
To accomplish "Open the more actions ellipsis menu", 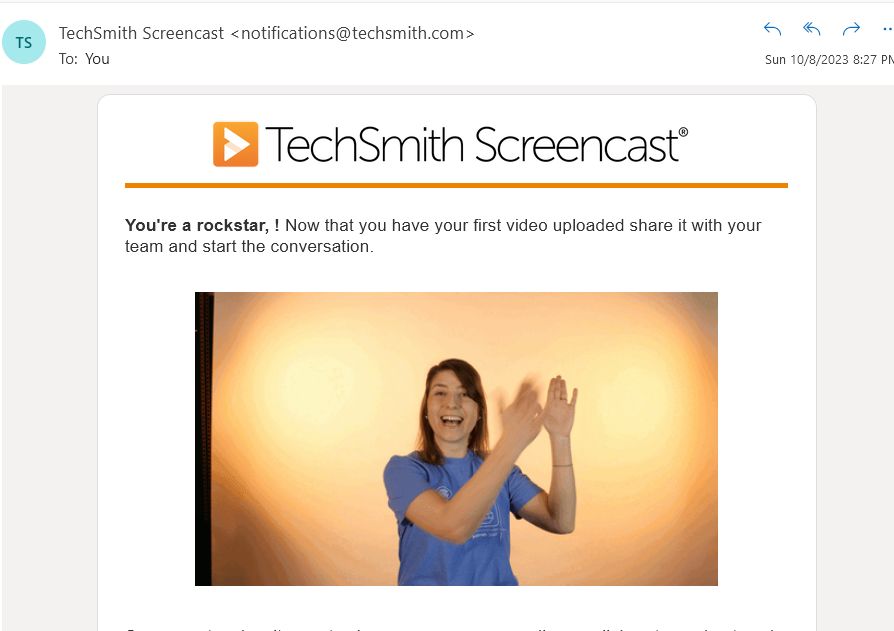I will tap(888, 29).
